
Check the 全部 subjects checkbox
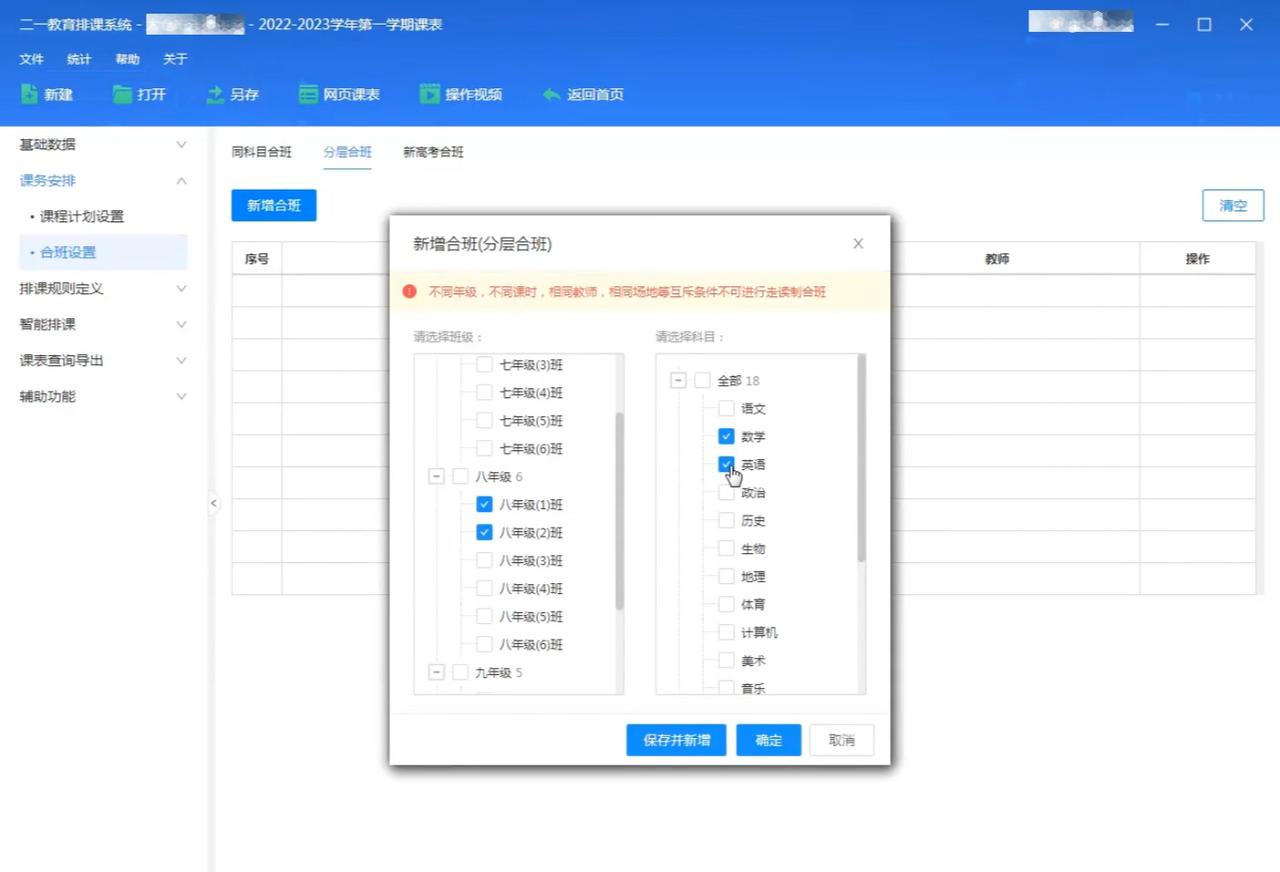pyautogui.click(x=702, y=381)
